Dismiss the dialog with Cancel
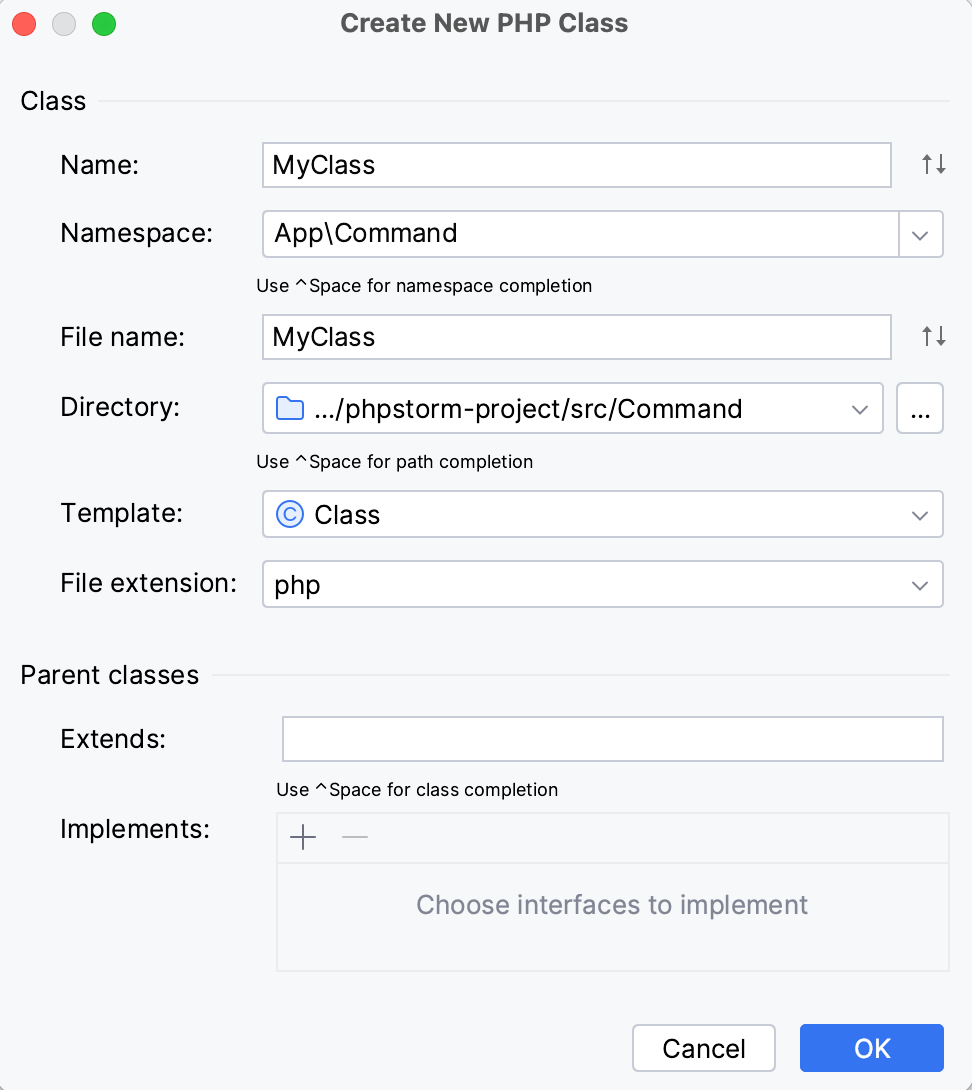Screen dimensions: 972x1090 coord(703,1048)
